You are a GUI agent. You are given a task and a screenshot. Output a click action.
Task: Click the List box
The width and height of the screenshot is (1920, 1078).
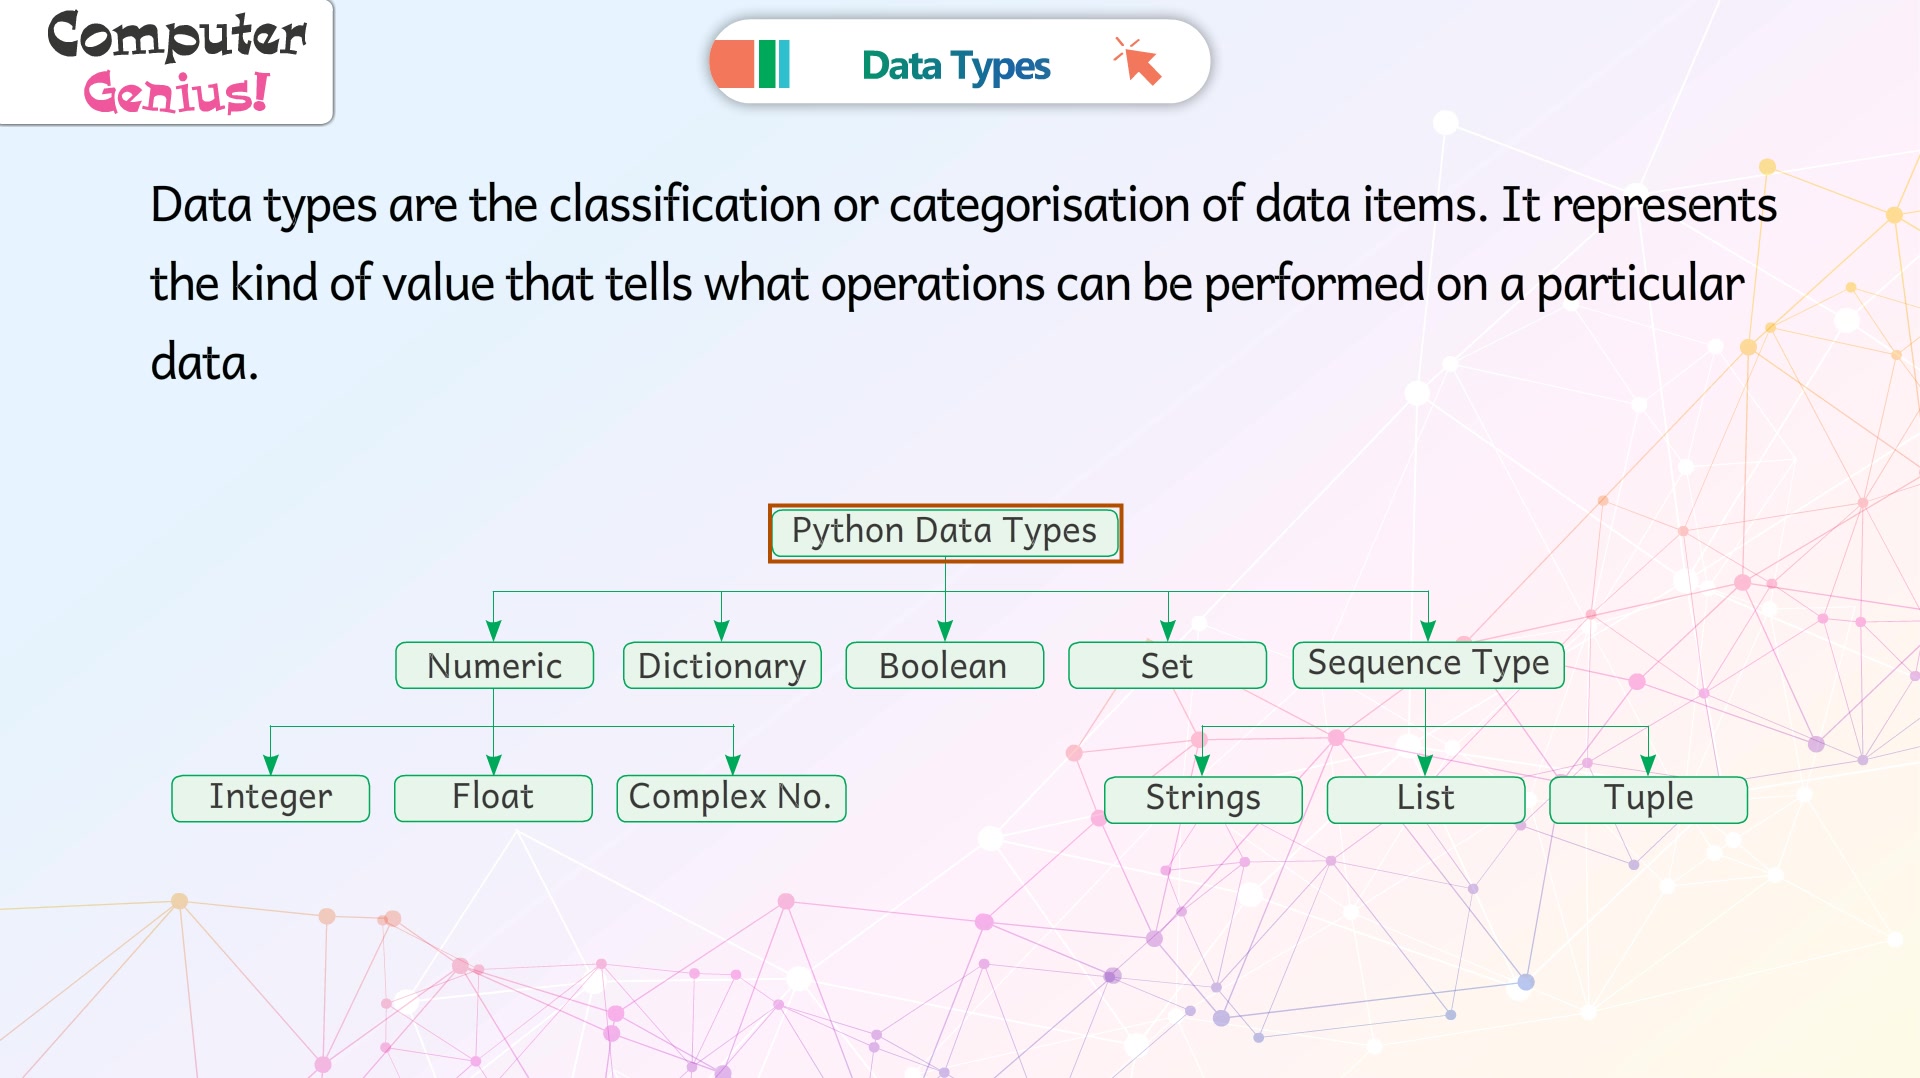[x=1426, y=799]
